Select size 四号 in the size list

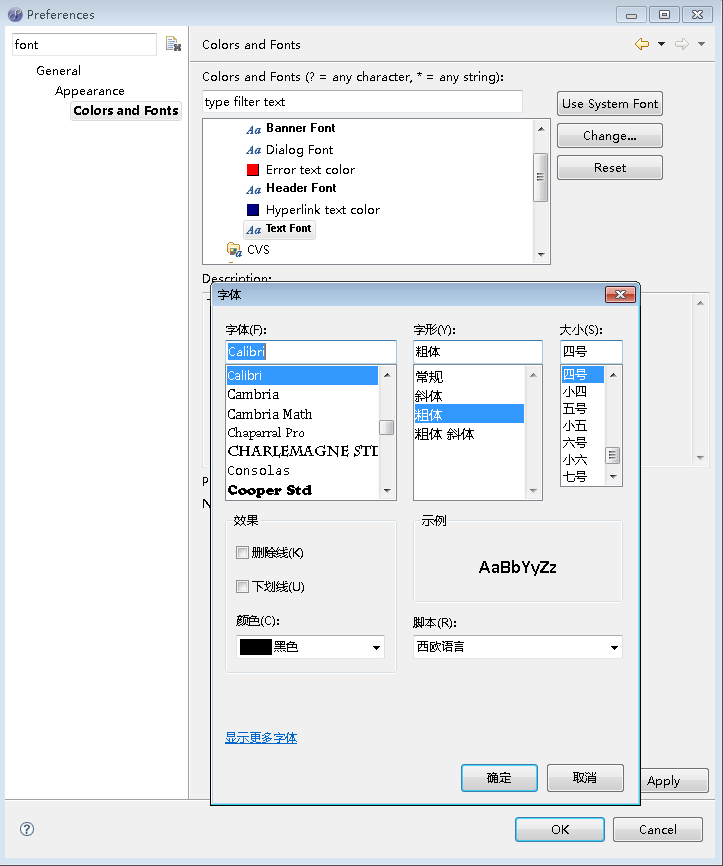[x=583, y=374]
